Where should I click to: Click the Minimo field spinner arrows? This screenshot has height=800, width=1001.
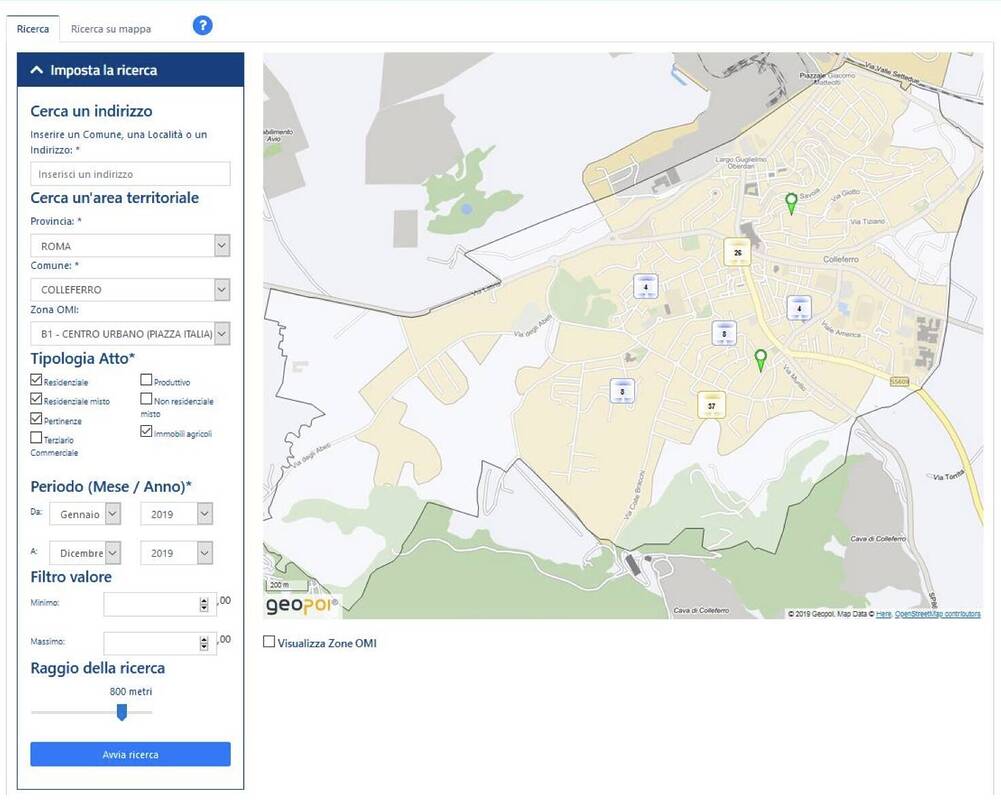(x=204, y=605)
